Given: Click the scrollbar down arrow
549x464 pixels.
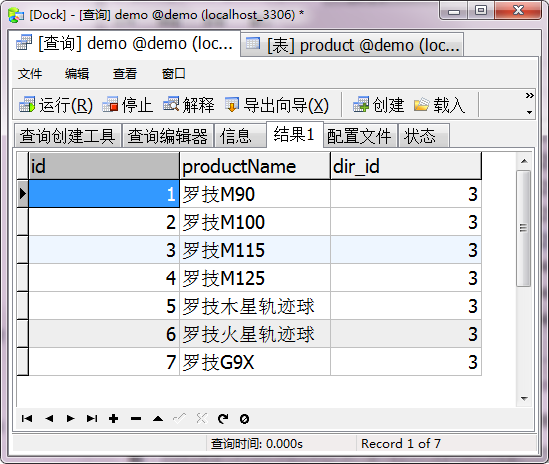Looking at the screenshot, I should (x=524, y=399).
